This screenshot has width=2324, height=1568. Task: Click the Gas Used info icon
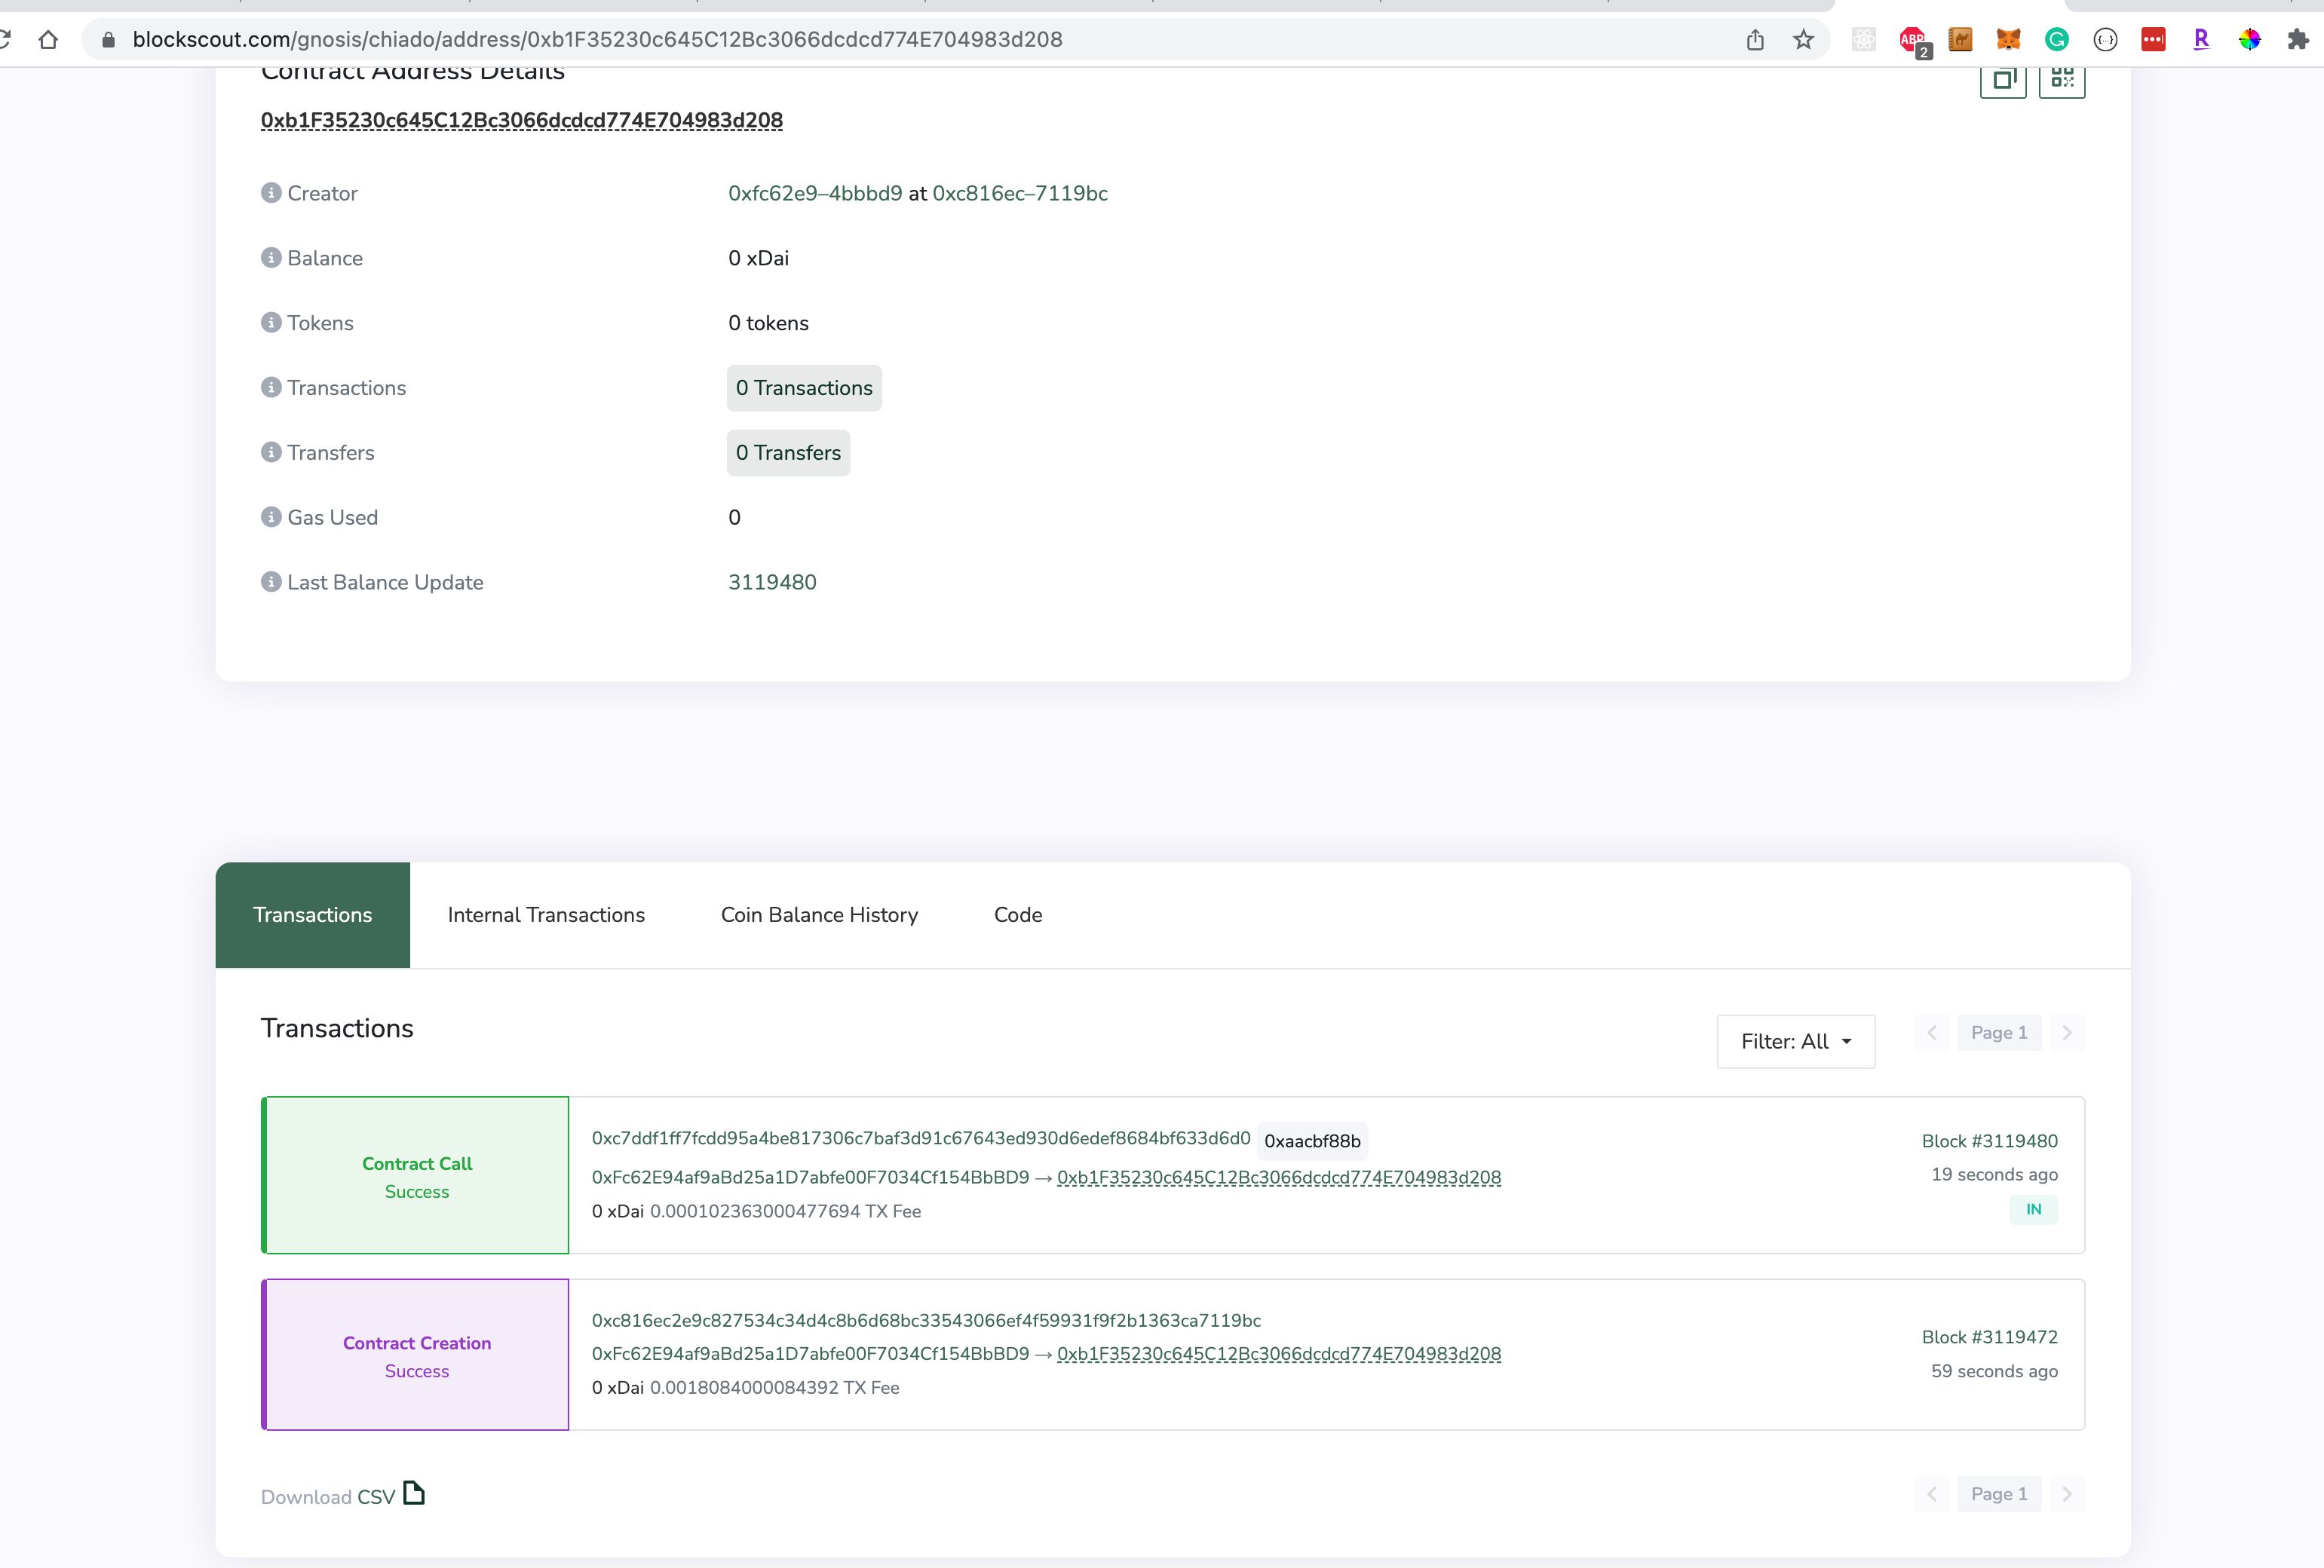coord(271,516)
